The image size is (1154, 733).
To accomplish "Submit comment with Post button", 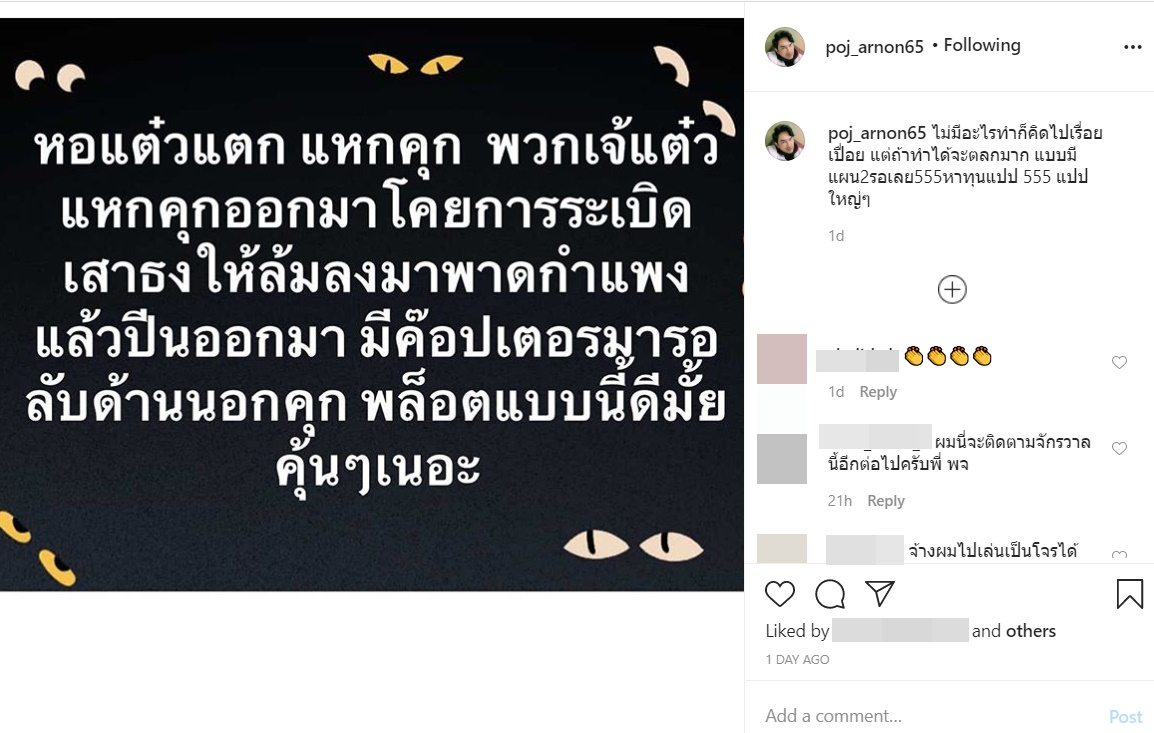I will (x=1125, y=716).
